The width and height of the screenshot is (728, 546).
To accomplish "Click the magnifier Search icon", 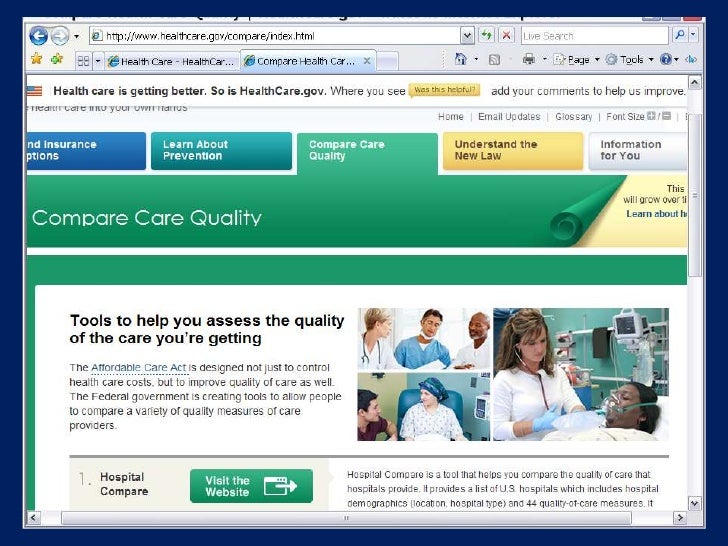I will point(680,35).
